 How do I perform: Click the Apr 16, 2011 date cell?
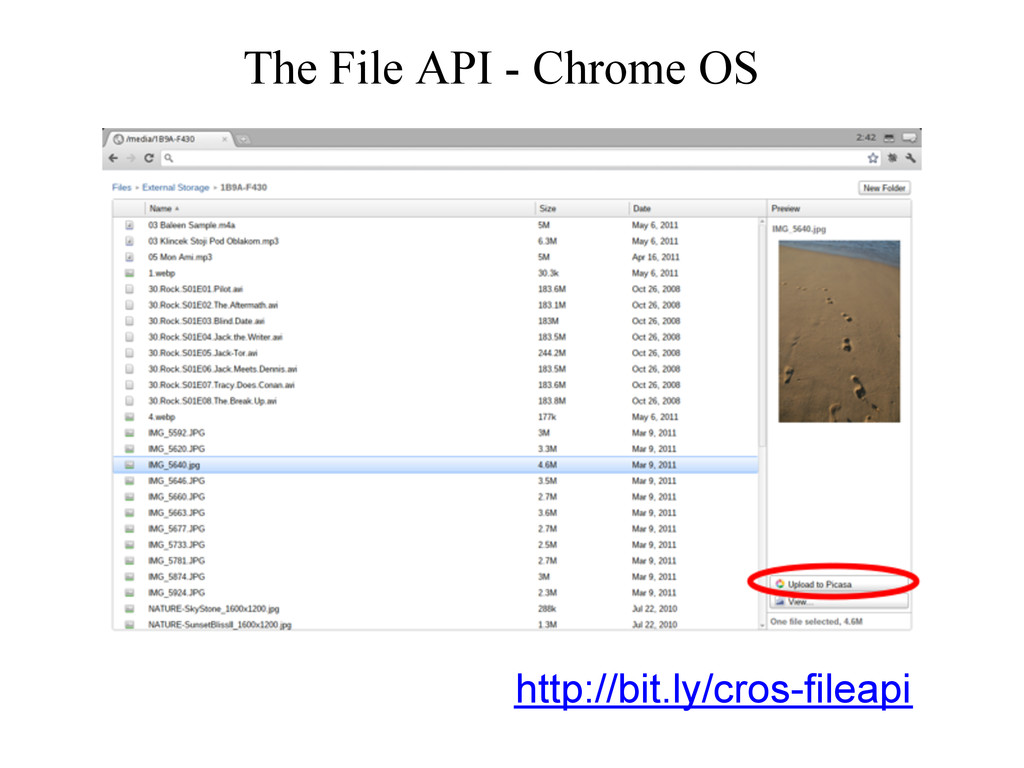click(656, 257)
